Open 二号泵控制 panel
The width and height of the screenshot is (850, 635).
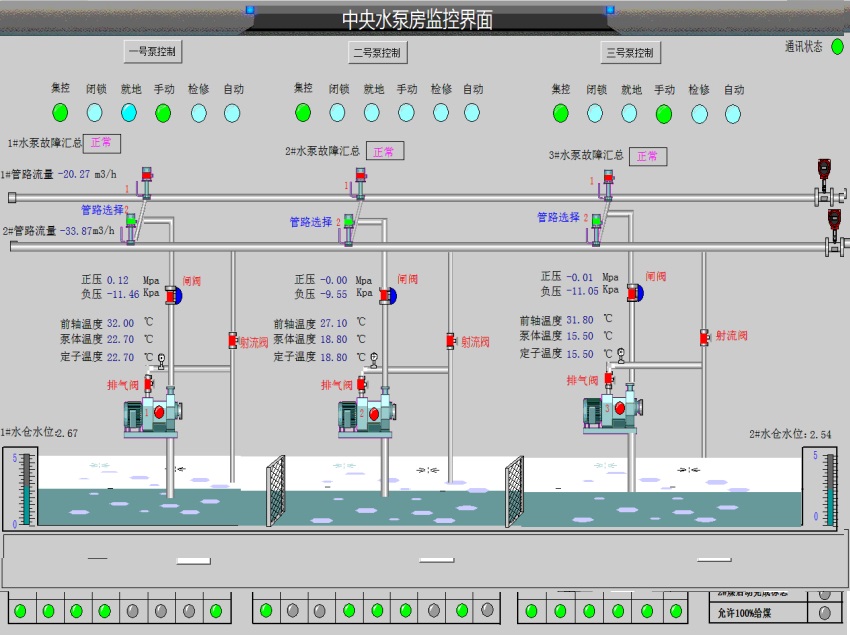coord(377,52)
